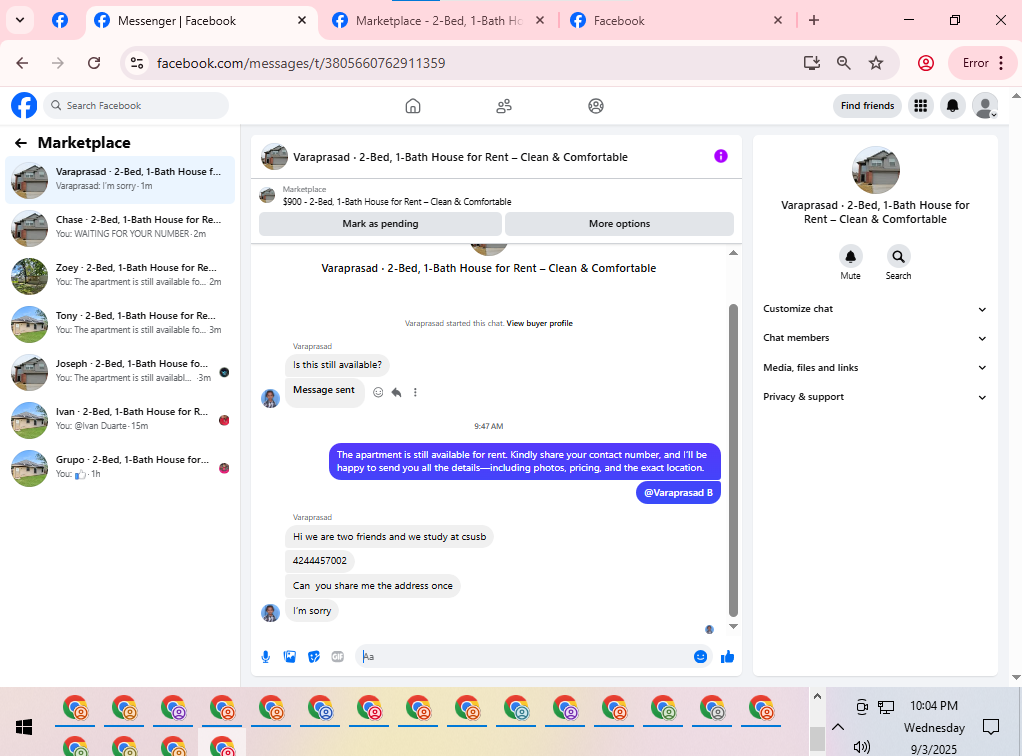This screenshot has height=756, width=1022.
Task: Click the Find friends button
Action: (x=867, y=106)
